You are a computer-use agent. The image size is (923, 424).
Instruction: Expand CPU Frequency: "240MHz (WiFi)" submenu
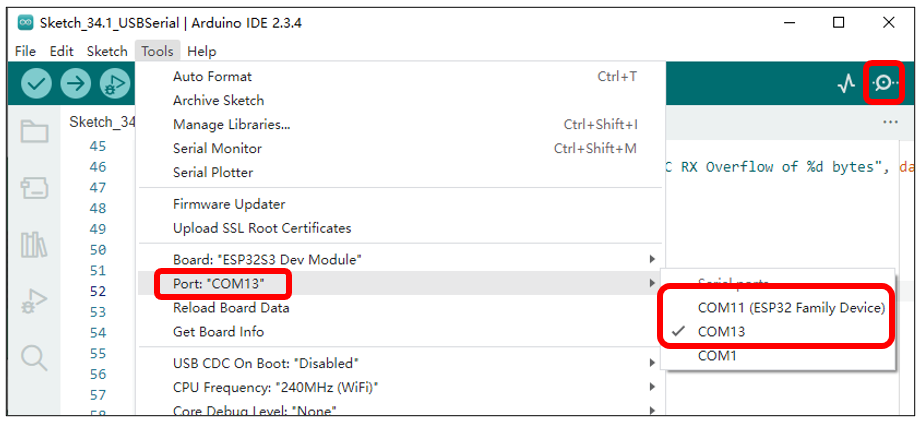400,387
